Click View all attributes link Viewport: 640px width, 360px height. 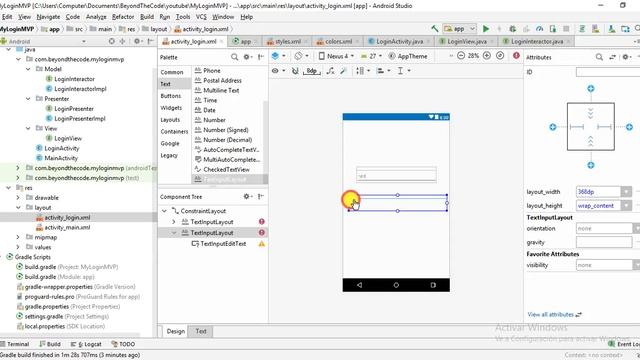pyautogui.click(x=551, y=314)
